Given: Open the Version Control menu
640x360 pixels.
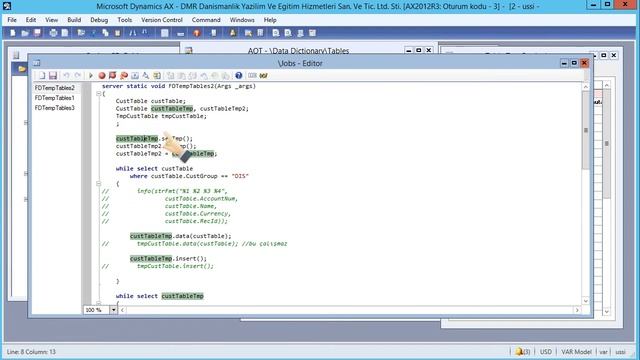Looking at the screenshot, I should pos(162,20).
